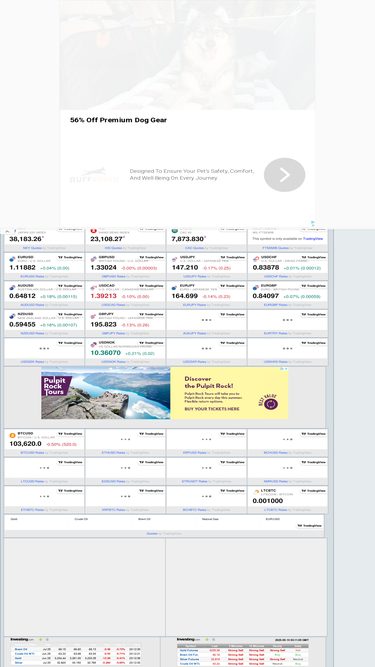Open GBPJPY Rates link
375x667 pixels.
114,334
